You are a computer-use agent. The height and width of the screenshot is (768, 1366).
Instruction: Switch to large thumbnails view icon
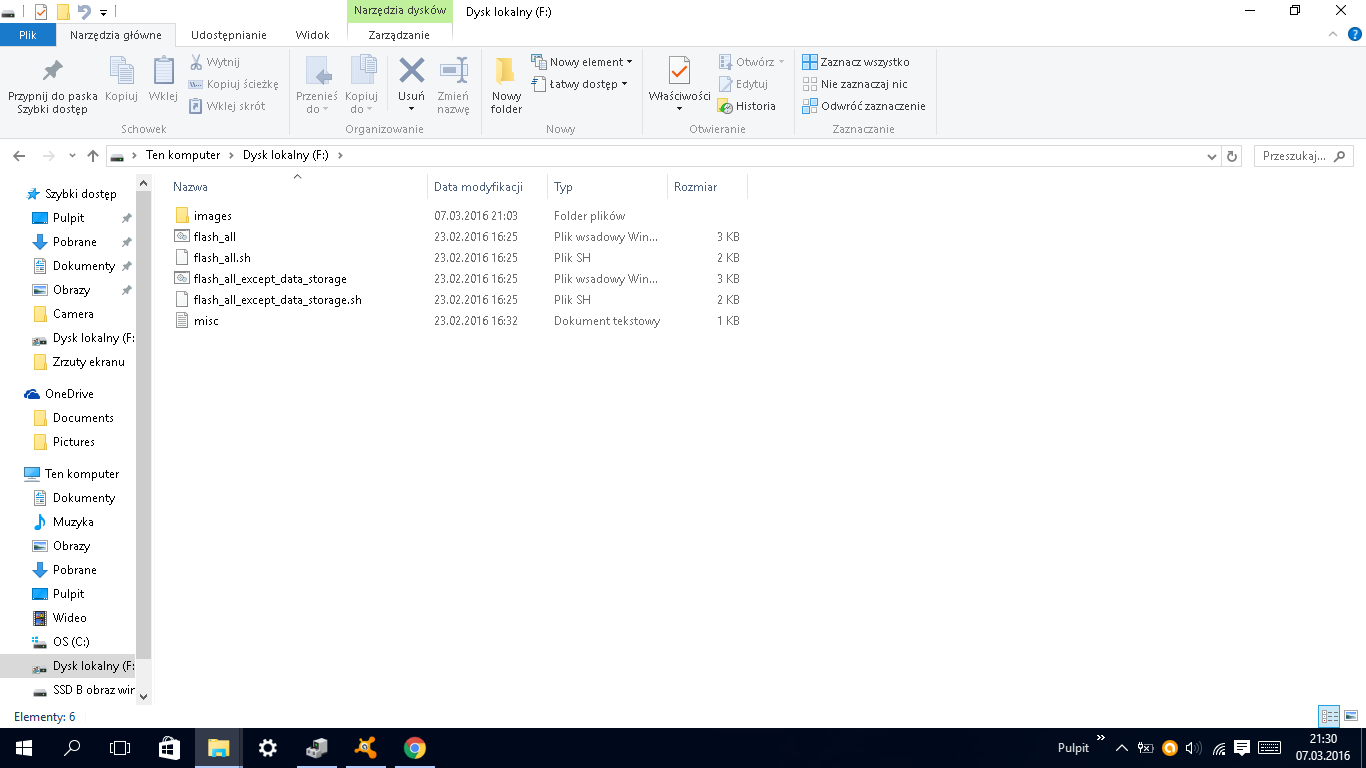(1351, 716)
